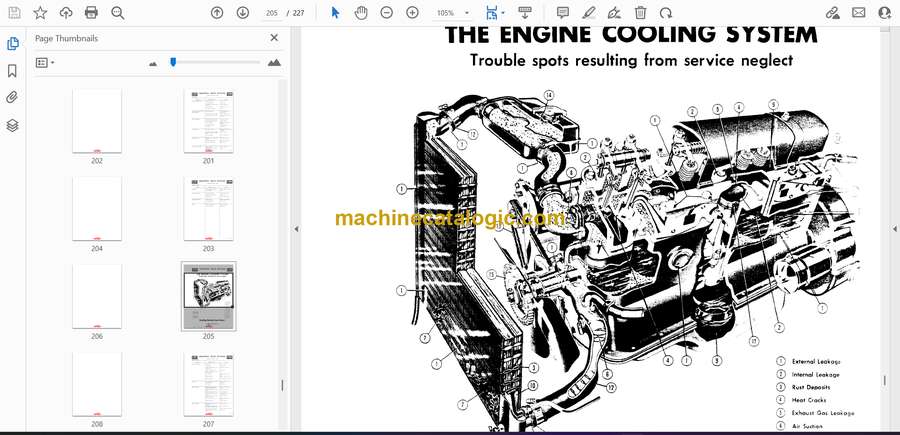Expand the fit page dropdown arrow
The image size is (900, 435).
(503, 13)
